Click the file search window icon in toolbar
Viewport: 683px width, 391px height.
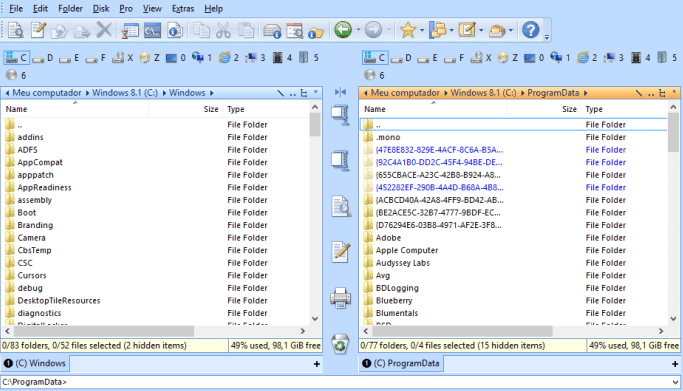coord(295,30)
